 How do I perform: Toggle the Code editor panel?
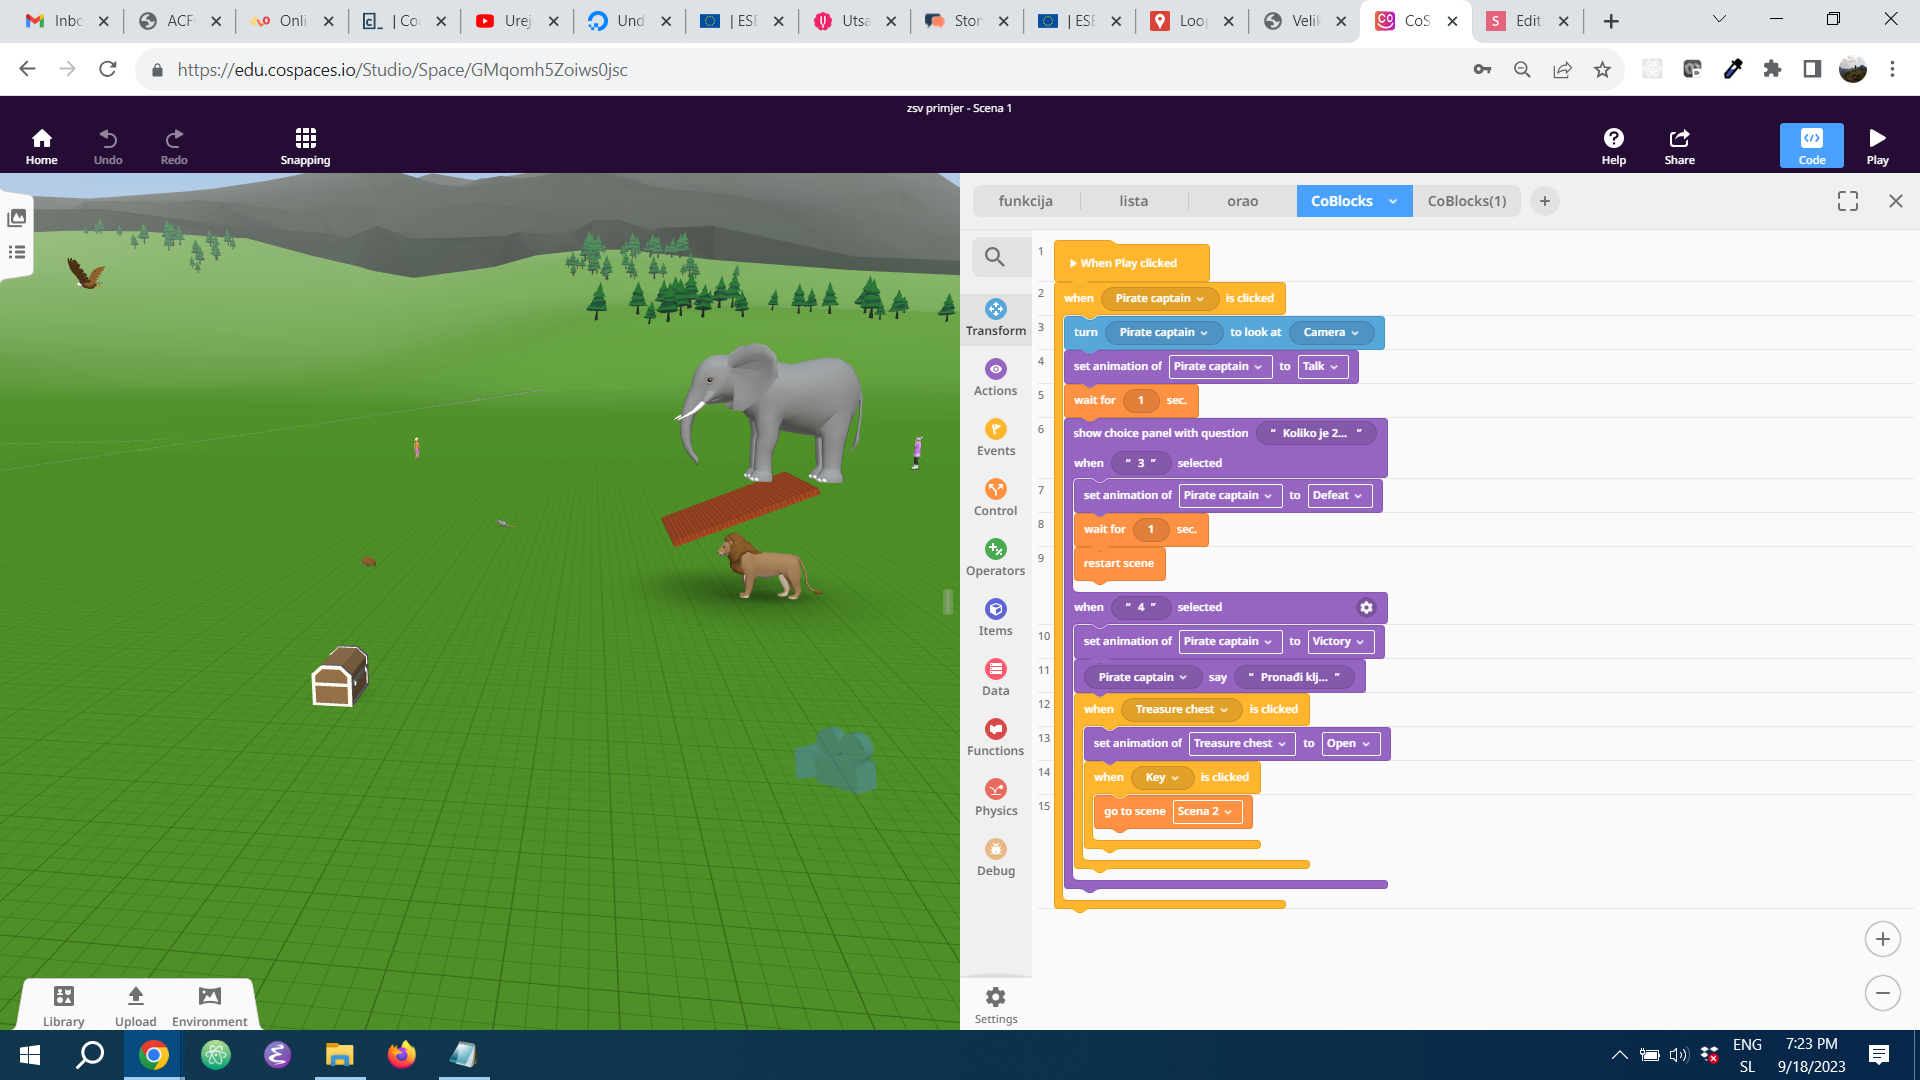click(x=1811, y=146)
